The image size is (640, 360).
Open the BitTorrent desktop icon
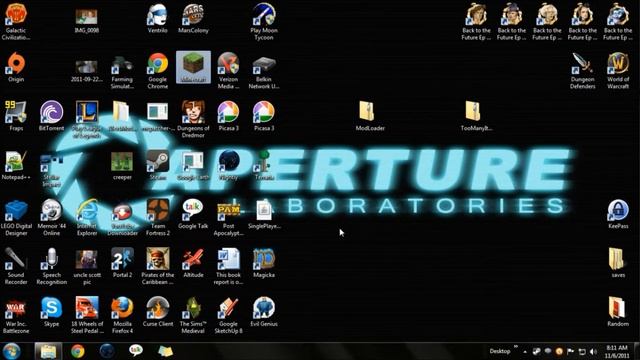(51, 116)
